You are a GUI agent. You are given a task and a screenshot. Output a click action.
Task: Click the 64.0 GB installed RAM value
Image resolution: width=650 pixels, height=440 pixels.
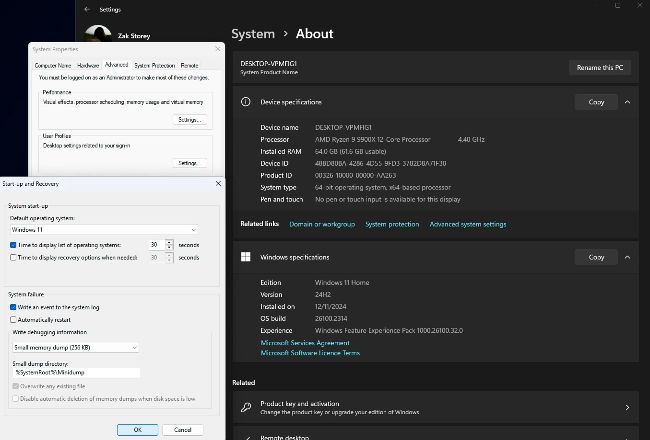351,151
